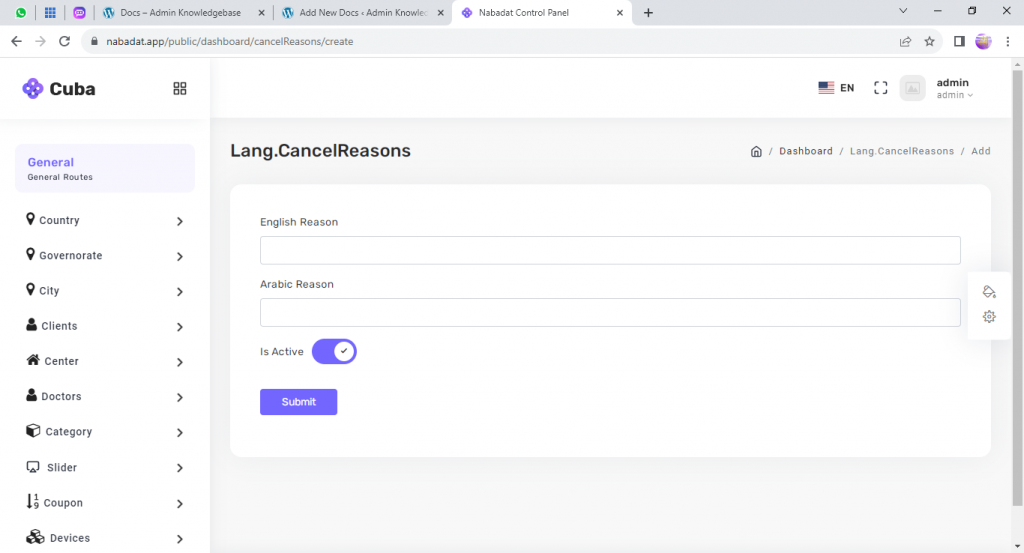Click the fullscreen icon in header
Viewport: 1024px width, 553px height.
pyautogui.click(x=880, y=88)
